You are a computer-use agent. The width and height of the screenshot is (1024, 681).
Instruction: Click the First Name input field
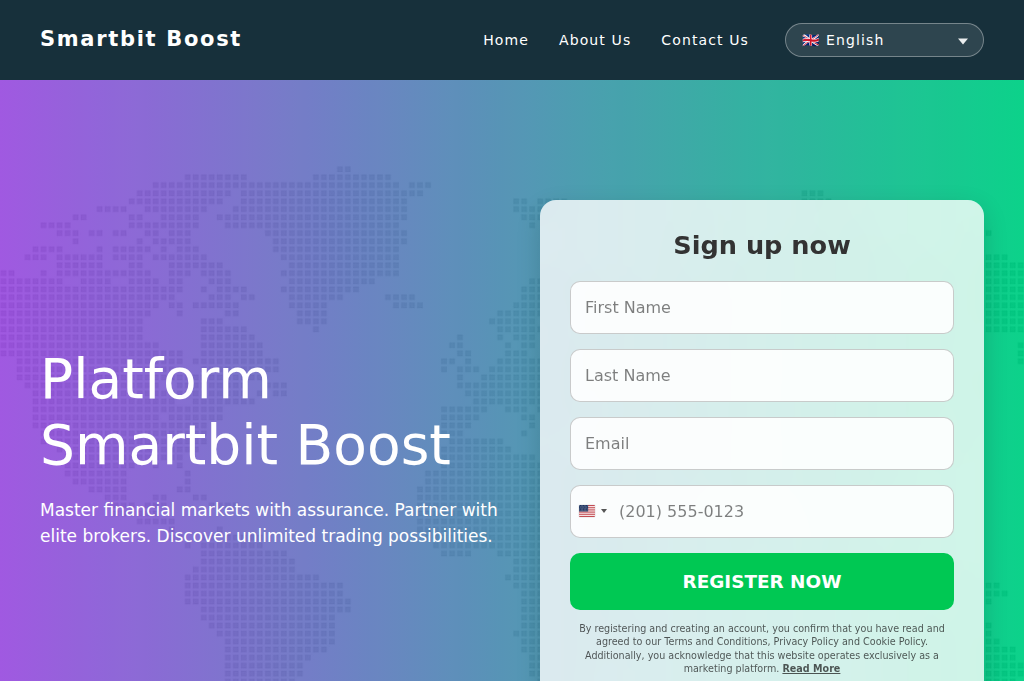pyautogui.click(x=762, y=307)
